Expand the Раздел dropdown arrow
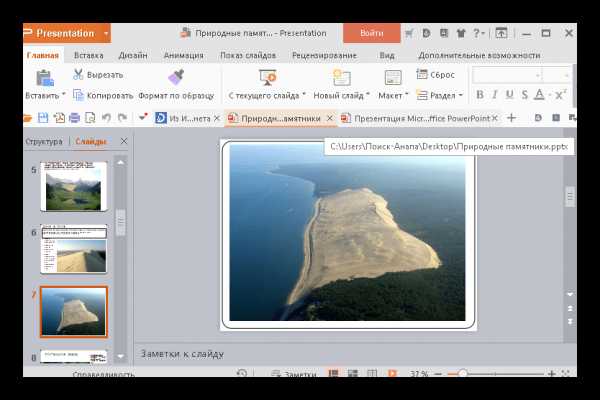 coord(460,95)
